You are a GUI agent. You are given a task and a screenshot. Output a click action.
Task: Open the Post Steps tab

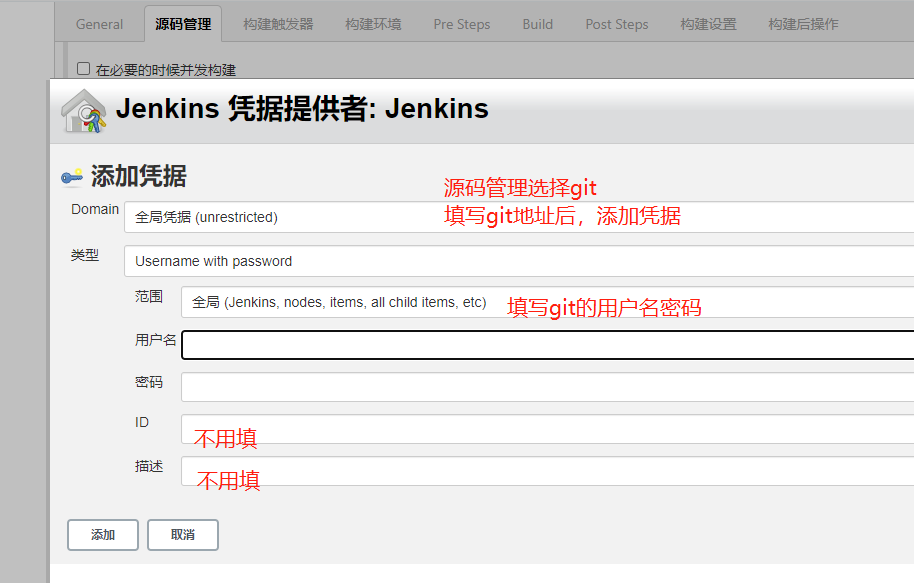coord(617,24)
